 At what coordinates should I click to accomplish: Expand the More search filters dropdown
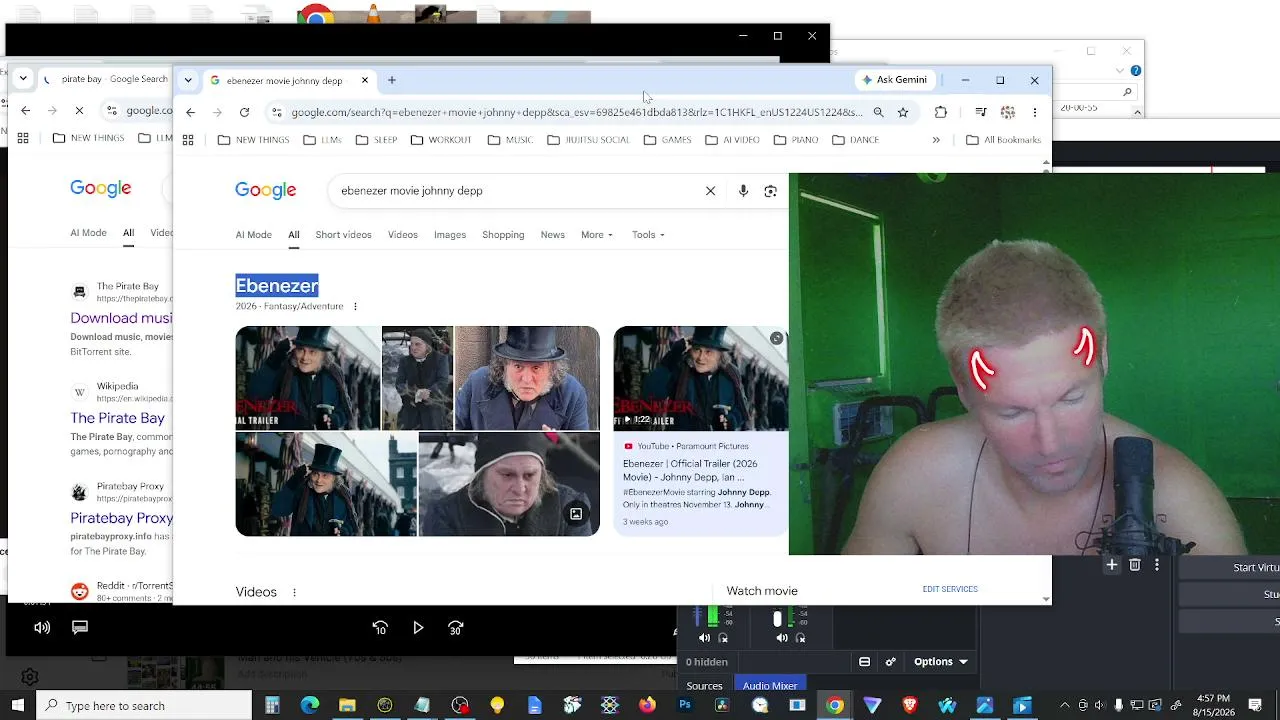[x=597, y=235]
